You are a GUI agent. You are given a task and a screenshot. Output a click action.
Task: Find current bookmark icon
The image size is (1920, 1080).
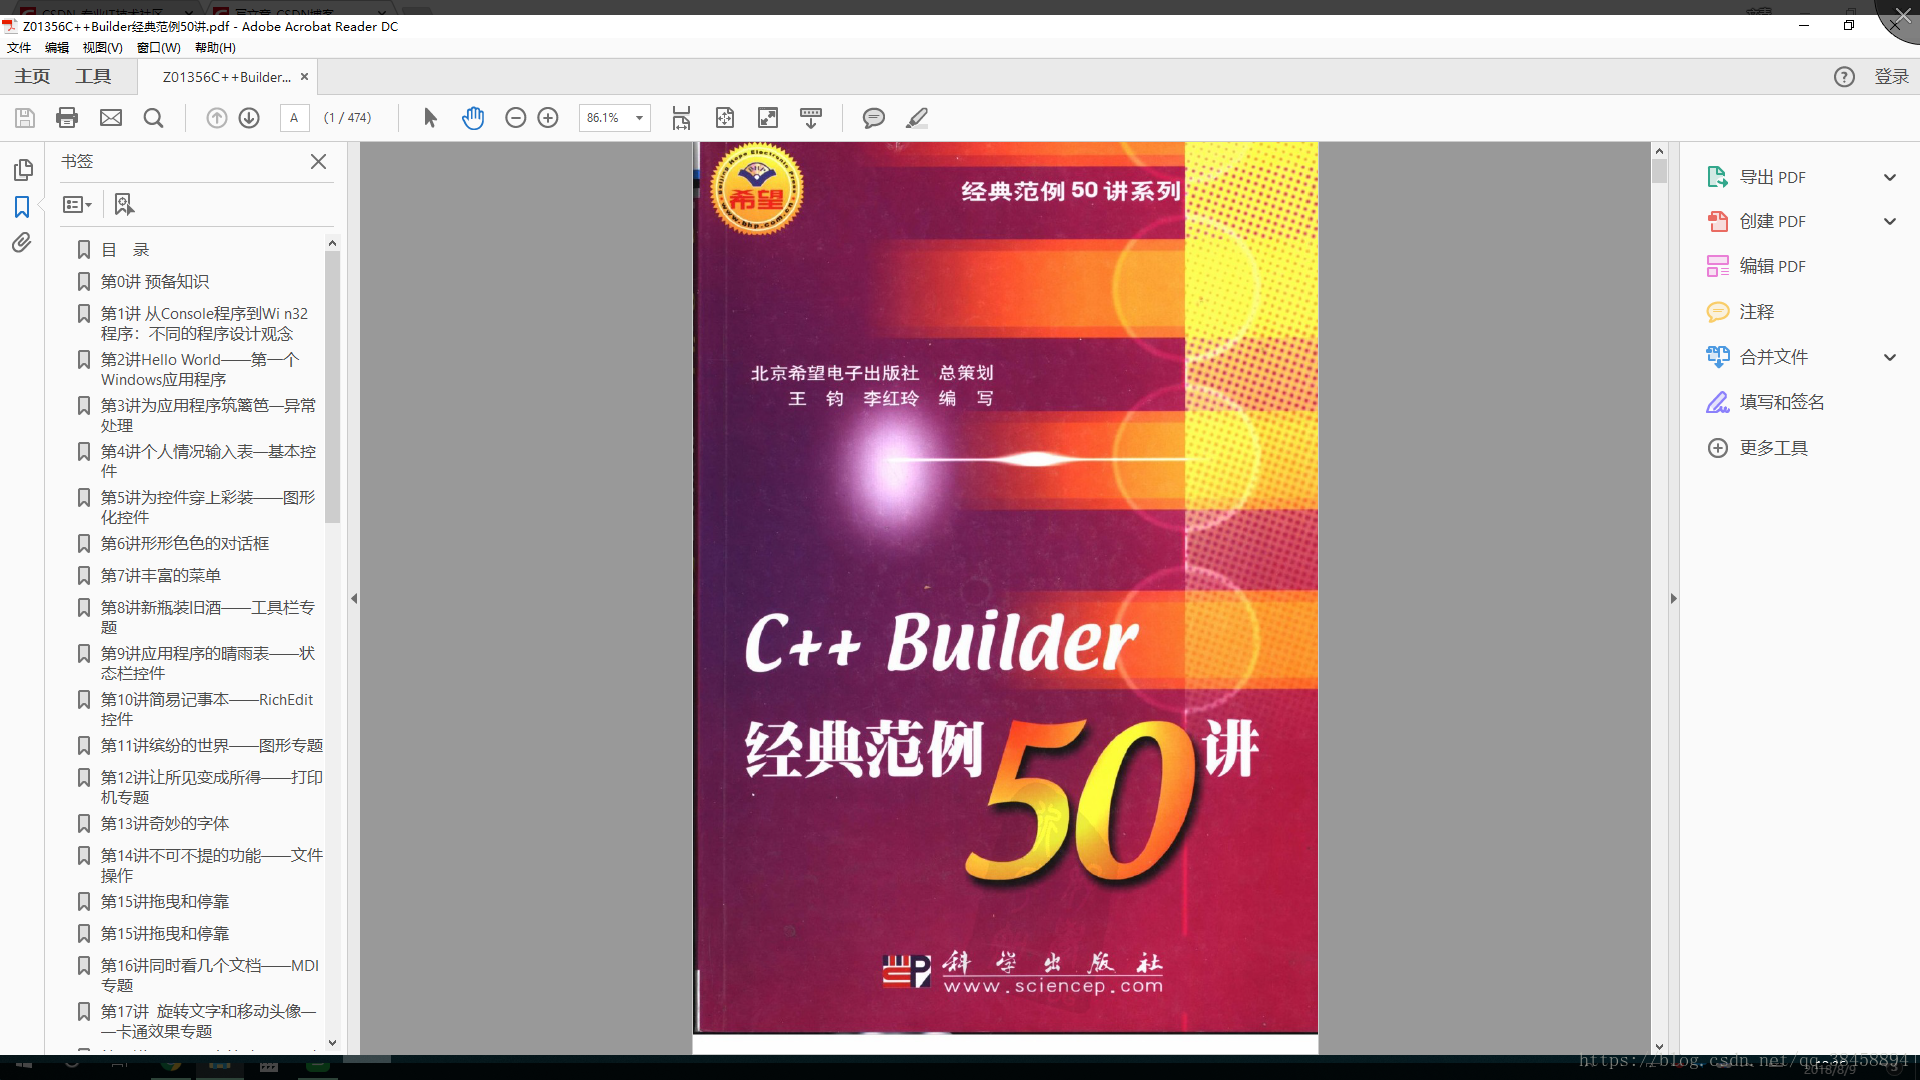pyautogui.click(x=123, y=205)
